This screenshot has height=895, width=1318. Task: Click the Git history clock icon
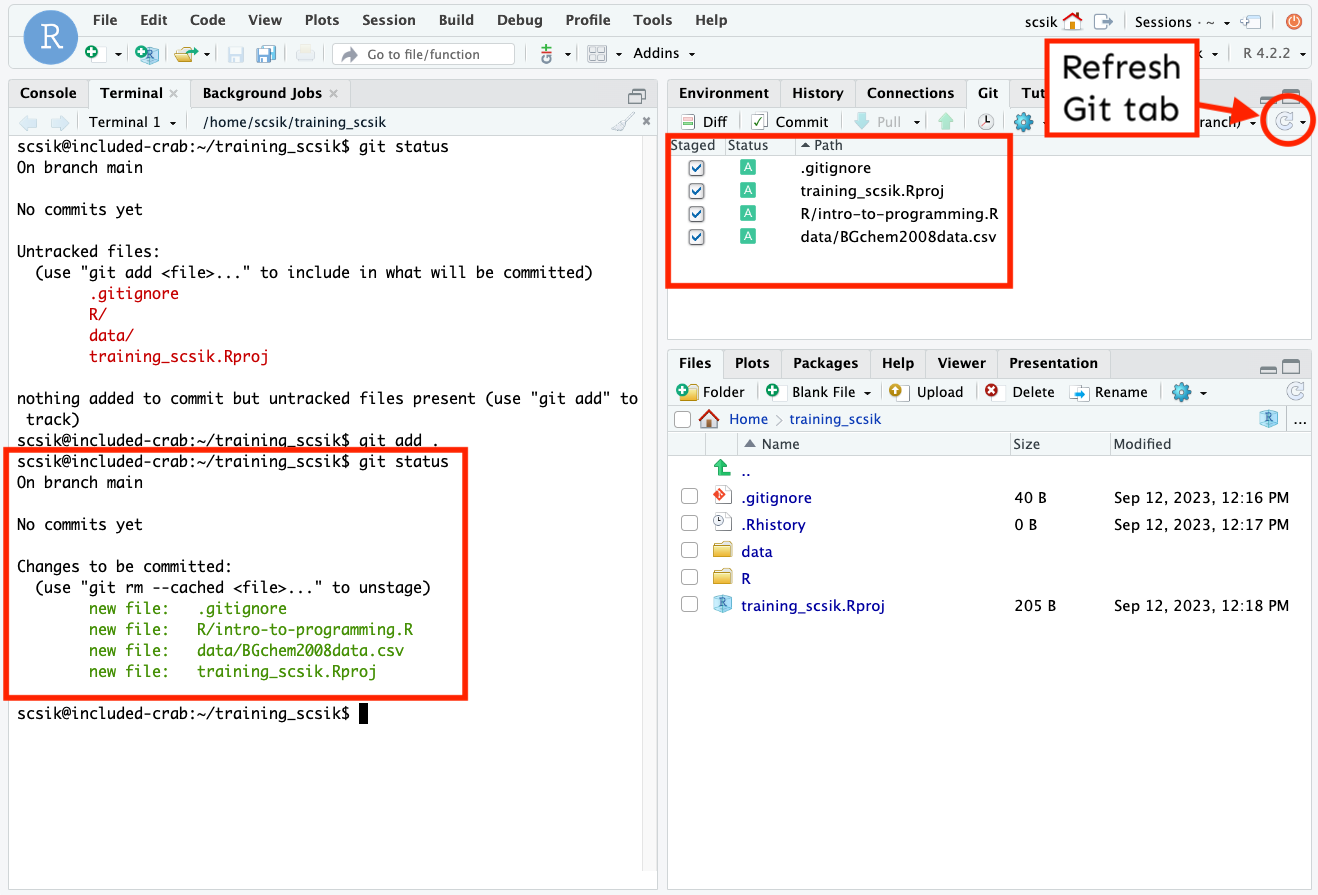pyautogui.click(x=986, y=122)
